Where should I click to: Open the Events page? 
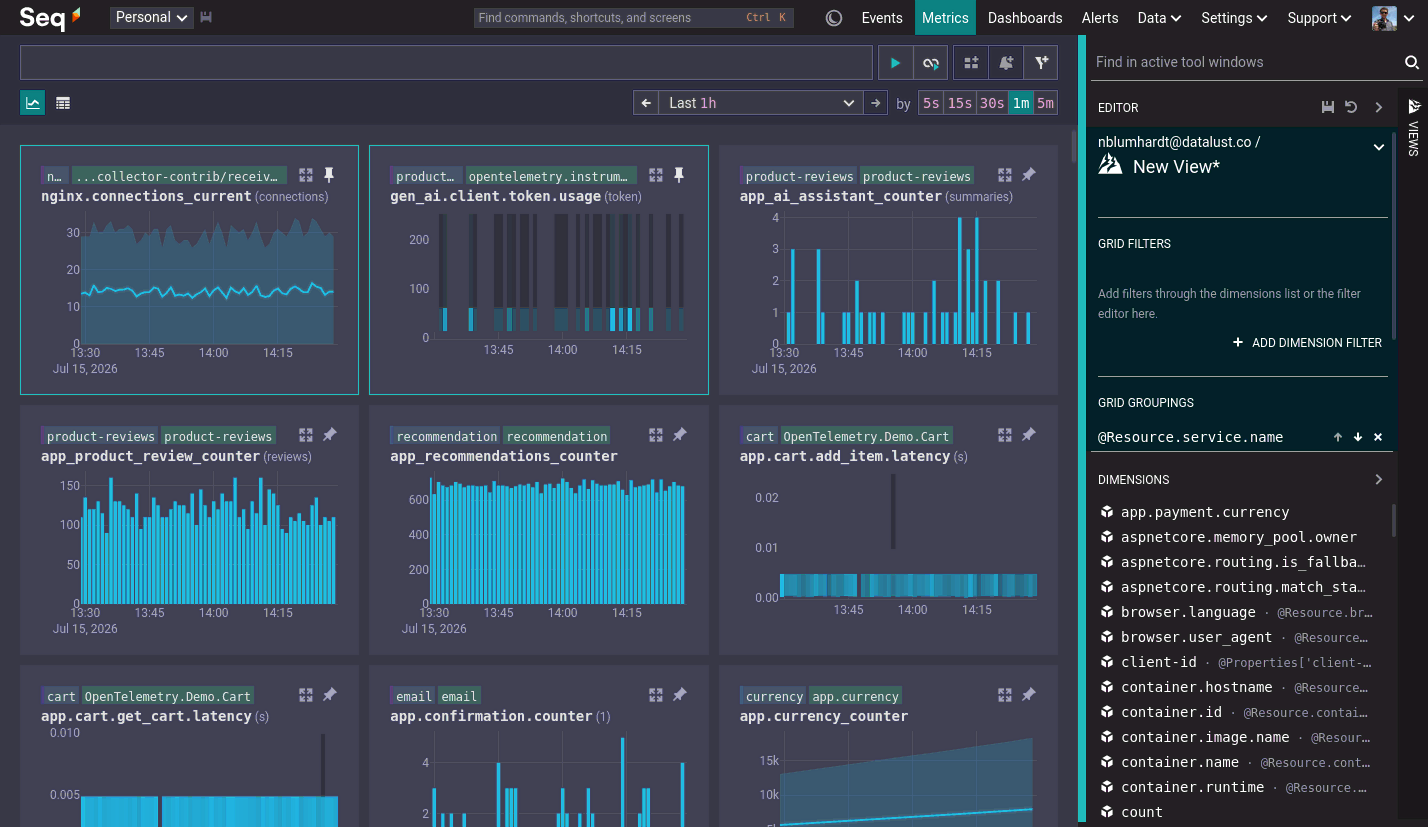click(882, 18)
